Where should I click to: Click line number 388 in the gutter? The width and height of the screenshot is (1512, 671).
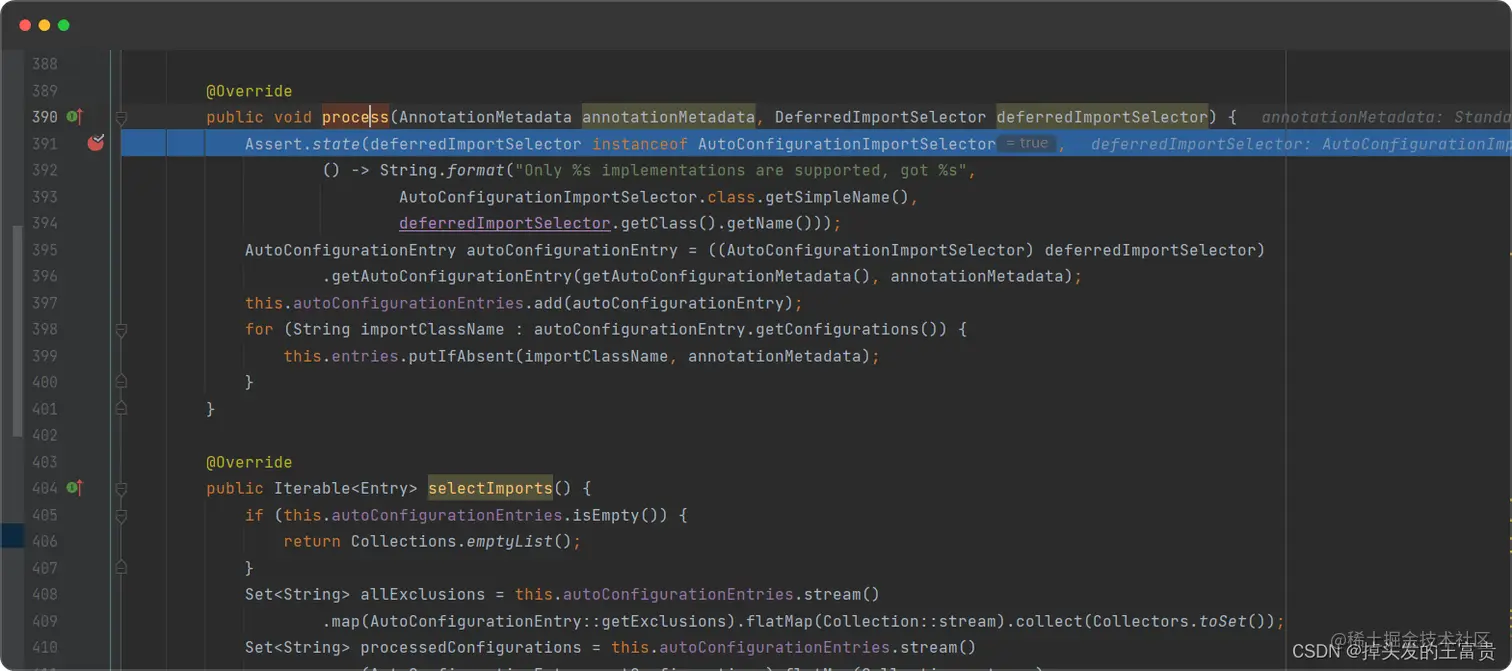coord(44,64)
